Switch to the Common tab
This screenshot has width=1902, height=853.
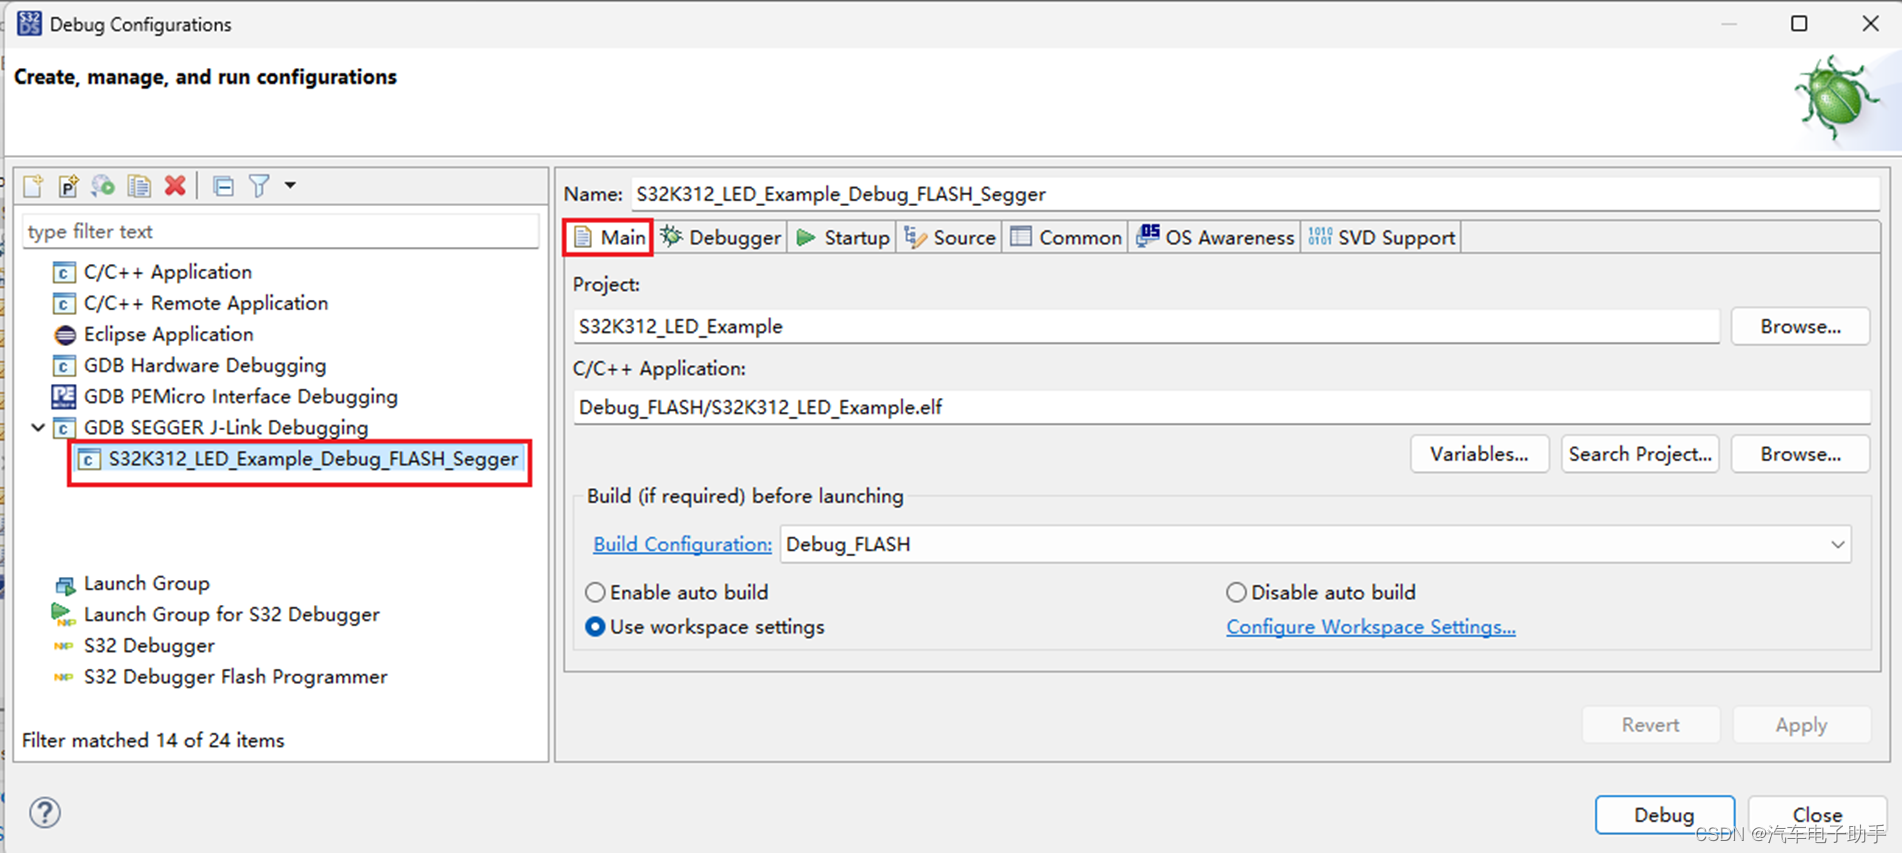click(x=1066, y=237)
